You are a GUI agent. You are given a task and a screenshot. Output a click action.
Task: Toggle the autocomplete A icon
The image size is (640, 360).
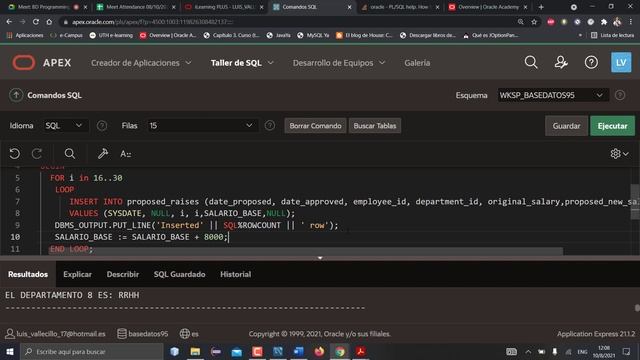point(125,154)
